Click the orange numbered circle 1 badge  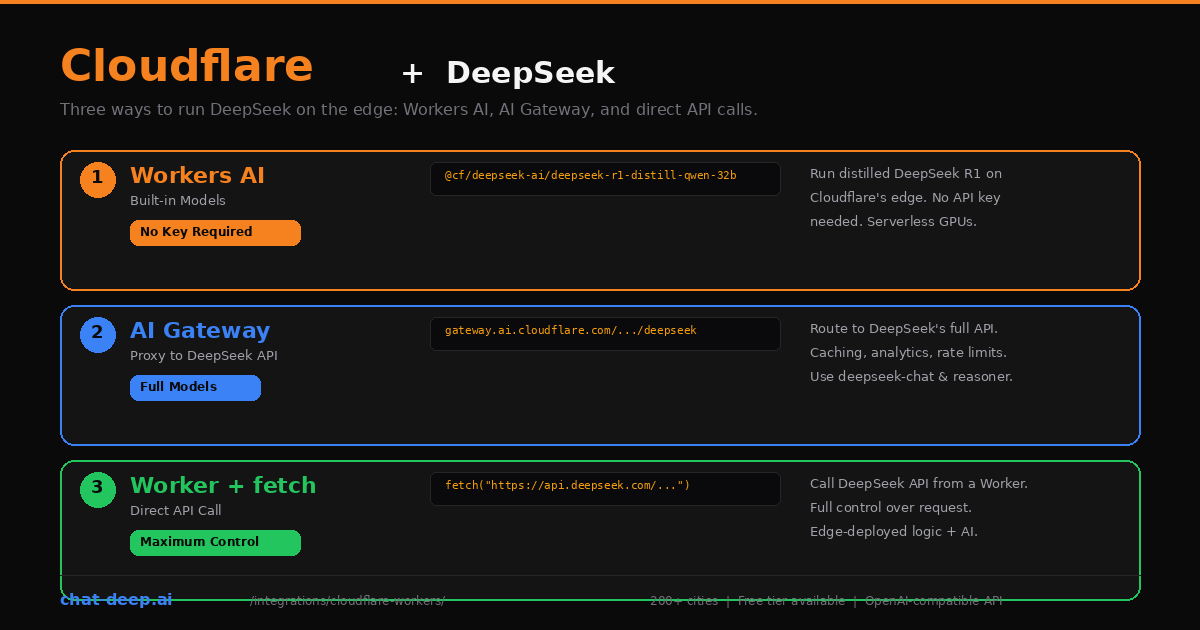97,179
